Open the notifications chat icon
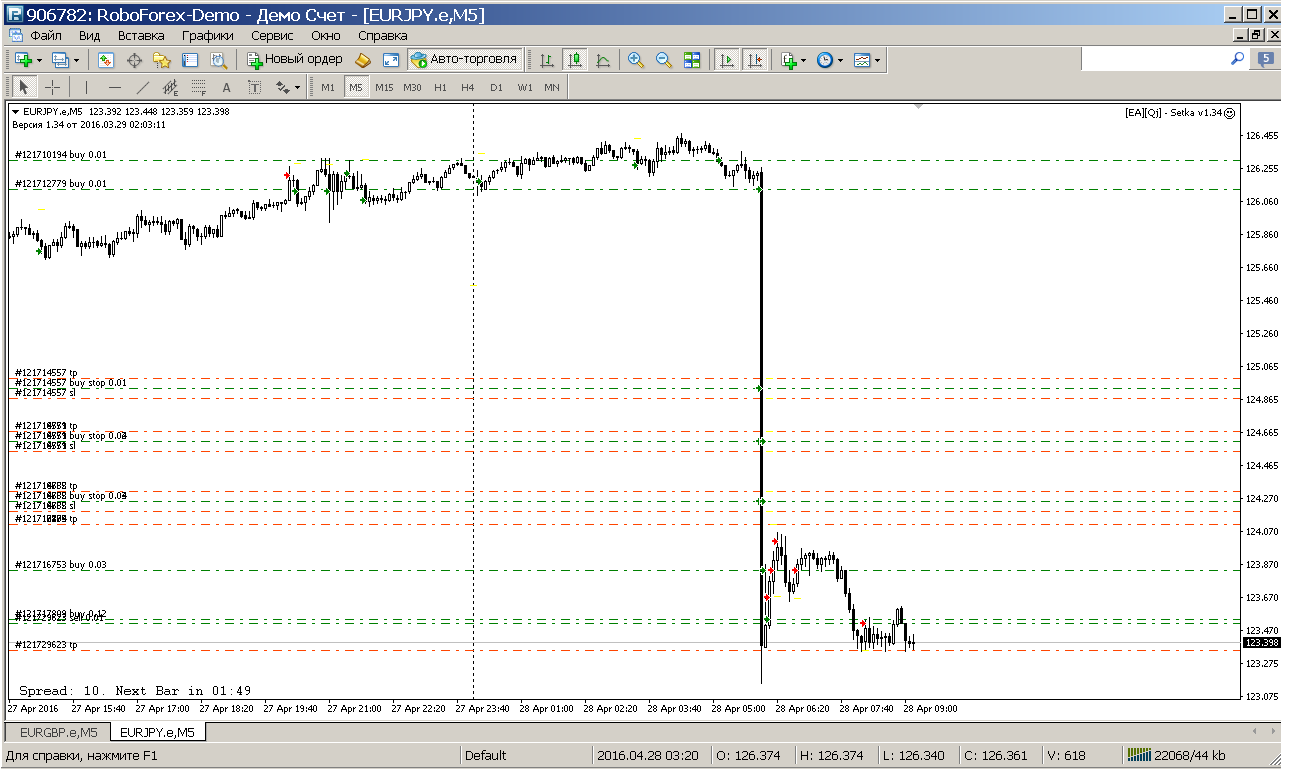Image resolution: width=1289 pixels, height=769 pixels. (x=1265, y=60)
